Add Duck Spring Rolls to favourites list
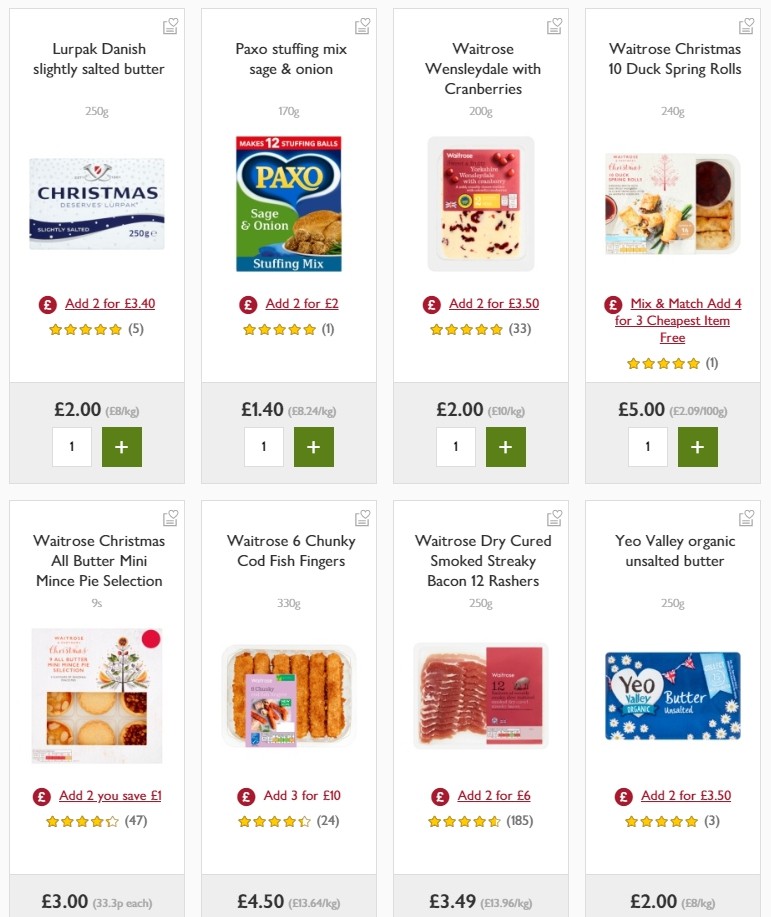771x917 pixels. pos(746,26)
